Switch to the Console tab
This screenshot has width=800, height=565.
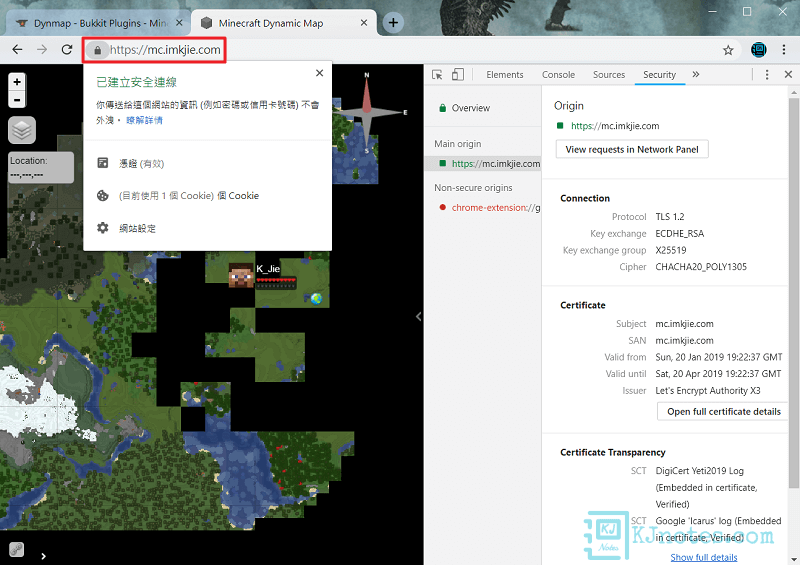[x=558, y=74]
